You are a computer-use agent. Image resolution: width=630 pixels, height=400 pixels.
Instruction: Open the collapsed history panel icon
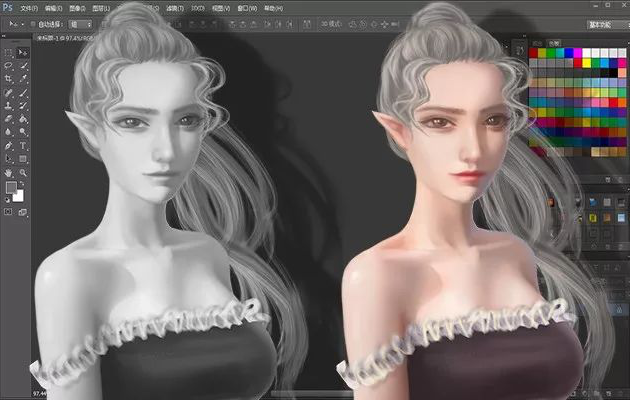click(x=519, y=51)
